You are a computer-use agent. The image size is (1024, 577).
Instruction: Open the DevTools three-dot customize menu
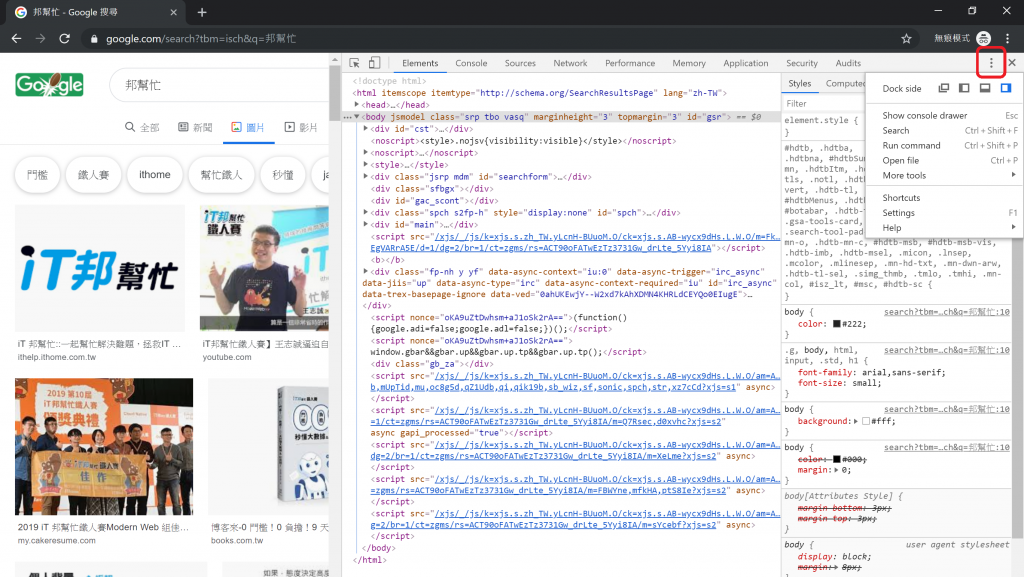click(991, 63)
